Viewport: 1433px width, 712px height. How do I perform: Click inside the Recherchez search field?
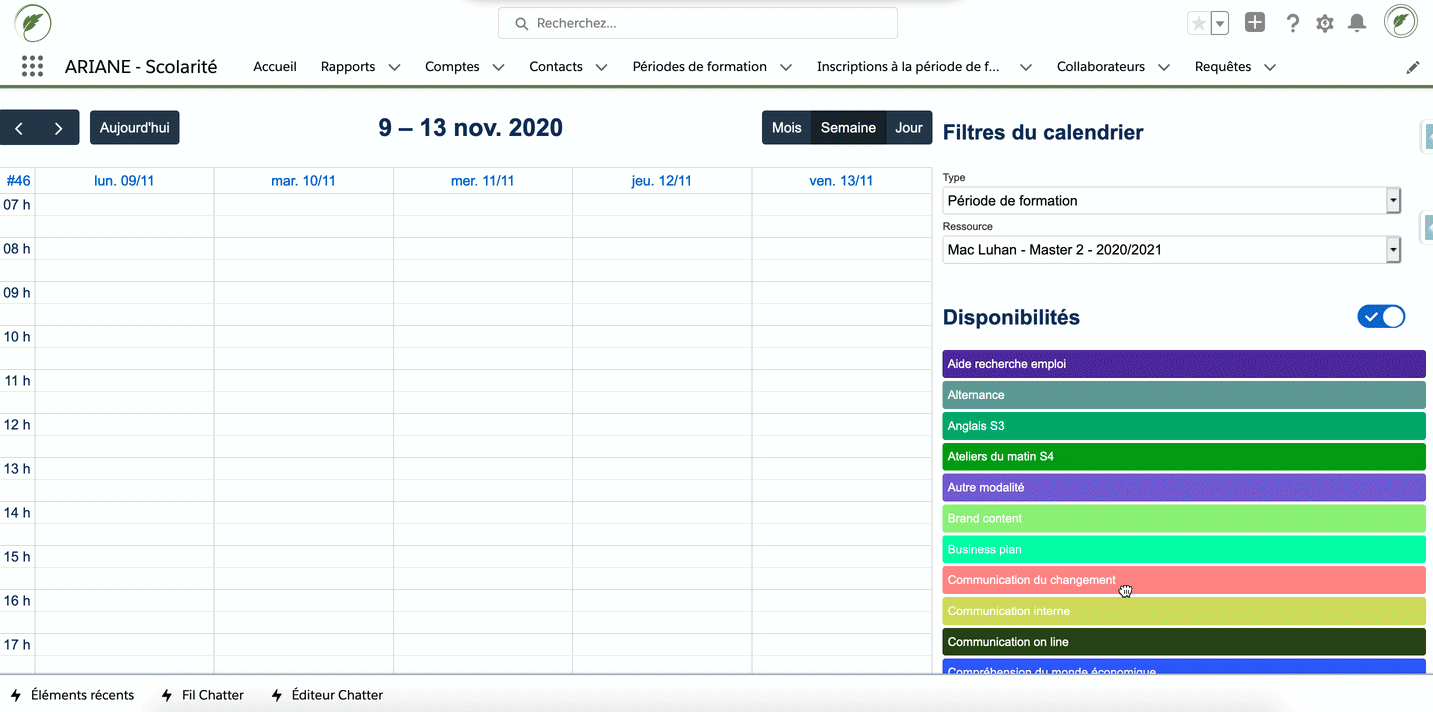point(697,22)
